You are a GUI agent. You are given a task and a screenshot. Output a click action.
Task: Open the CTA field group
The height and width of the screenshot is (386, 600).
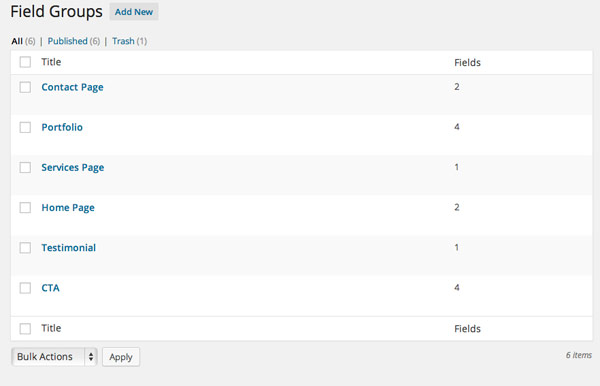click(x=51, y=288)
